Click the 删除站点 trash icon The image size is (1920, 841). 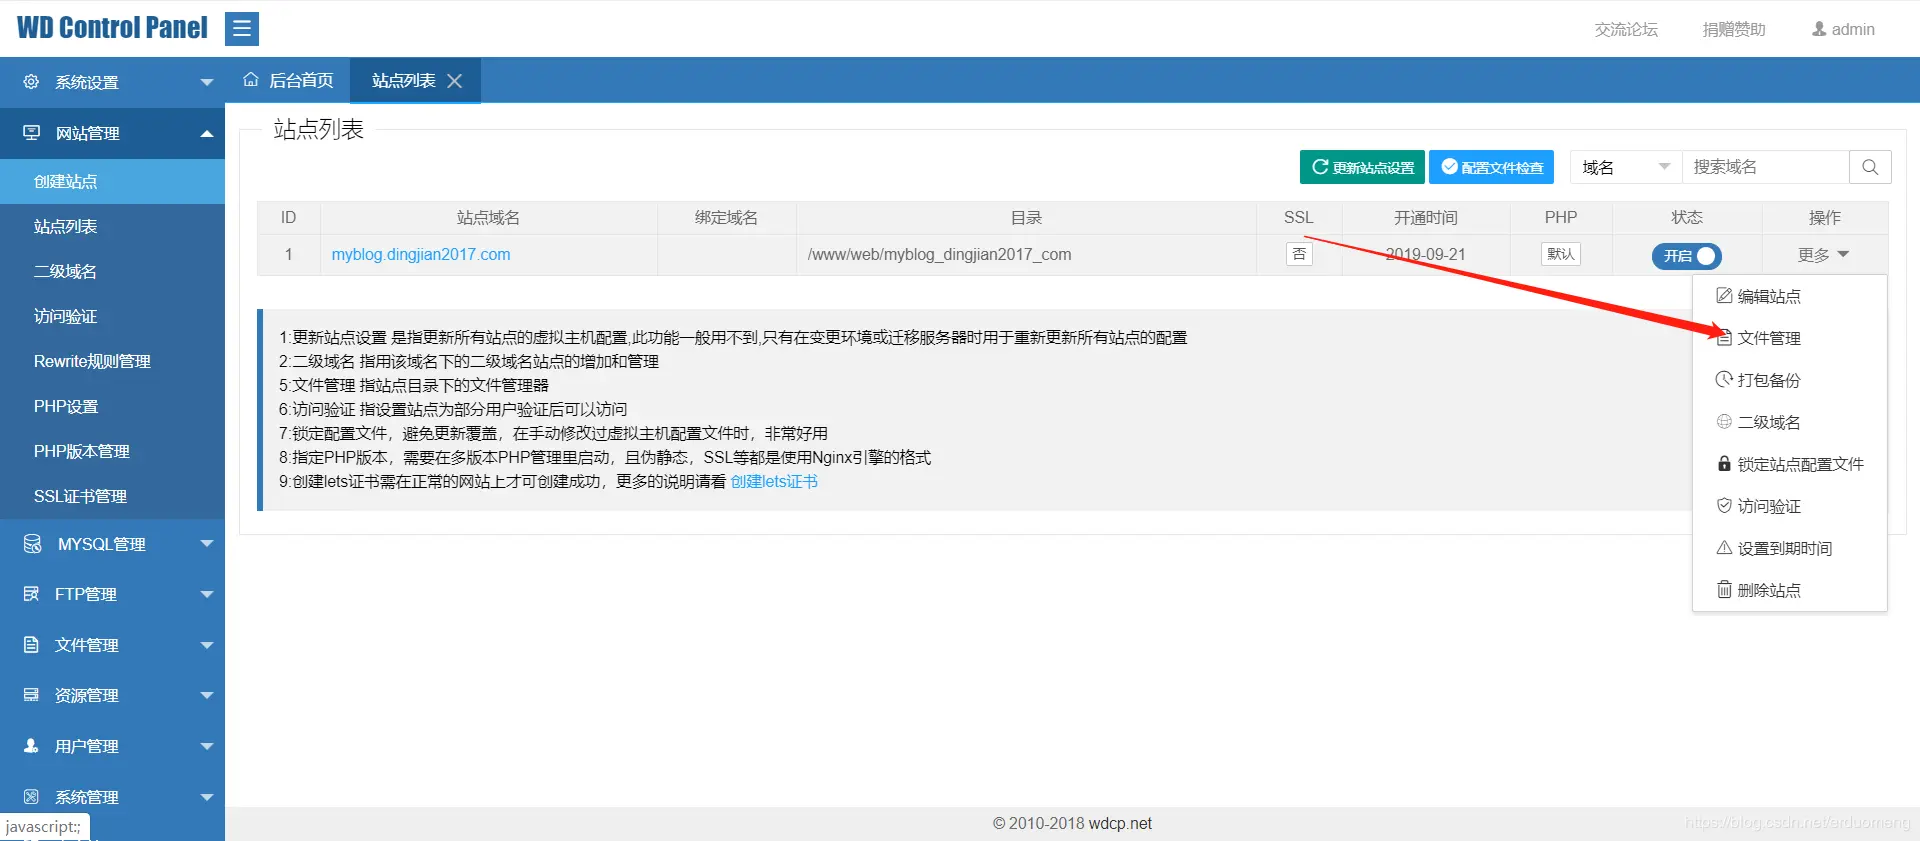tap(1724, 590)
